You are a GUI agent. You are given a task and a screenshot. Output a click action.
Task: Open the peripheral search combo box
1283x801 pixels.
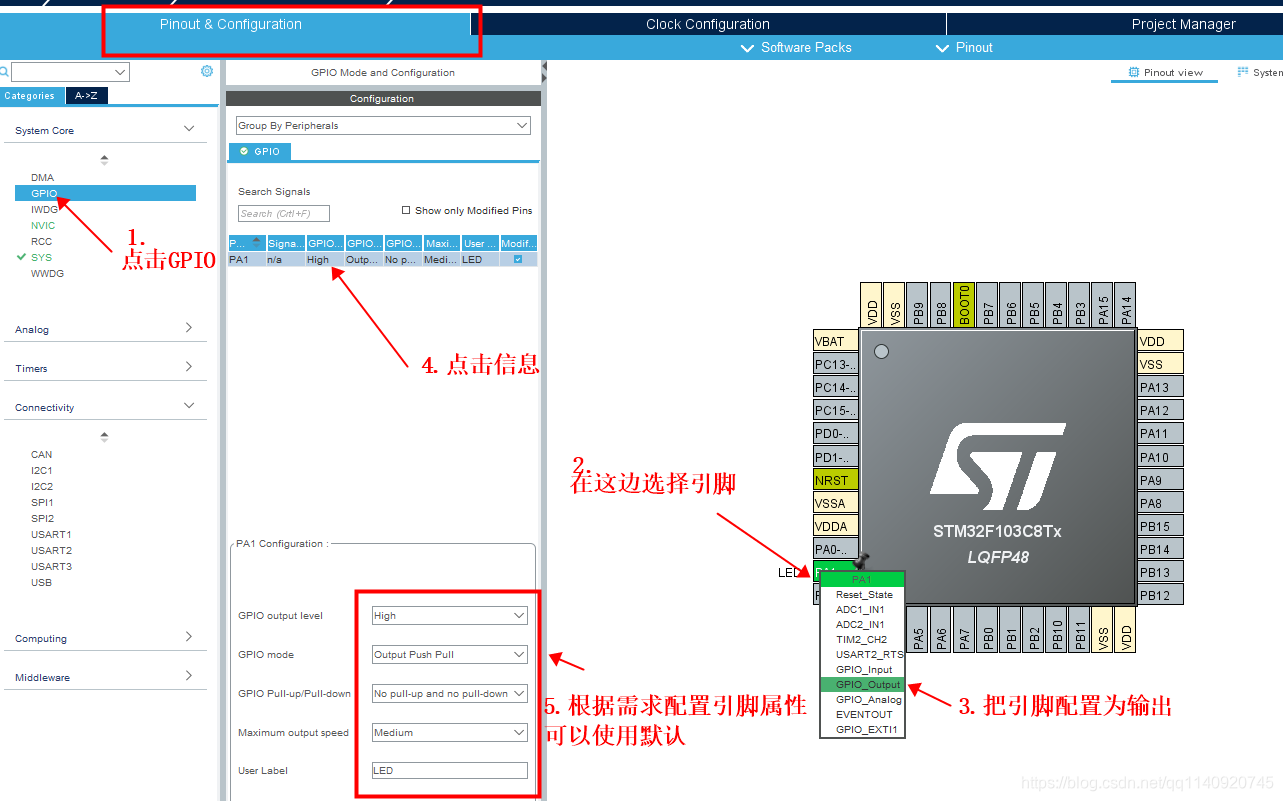pyautogui.click(x=70, y=72)
